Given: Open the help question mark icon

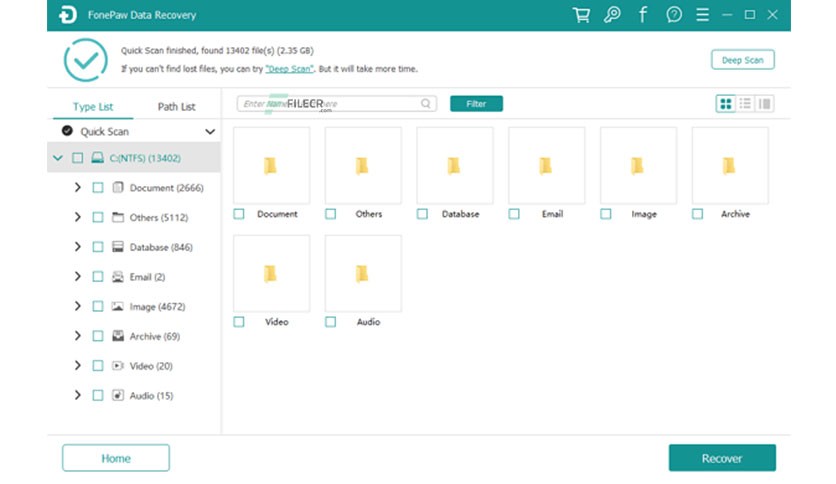Looking at the screenshot, I should pyautogui.click(x=674, y=15).
